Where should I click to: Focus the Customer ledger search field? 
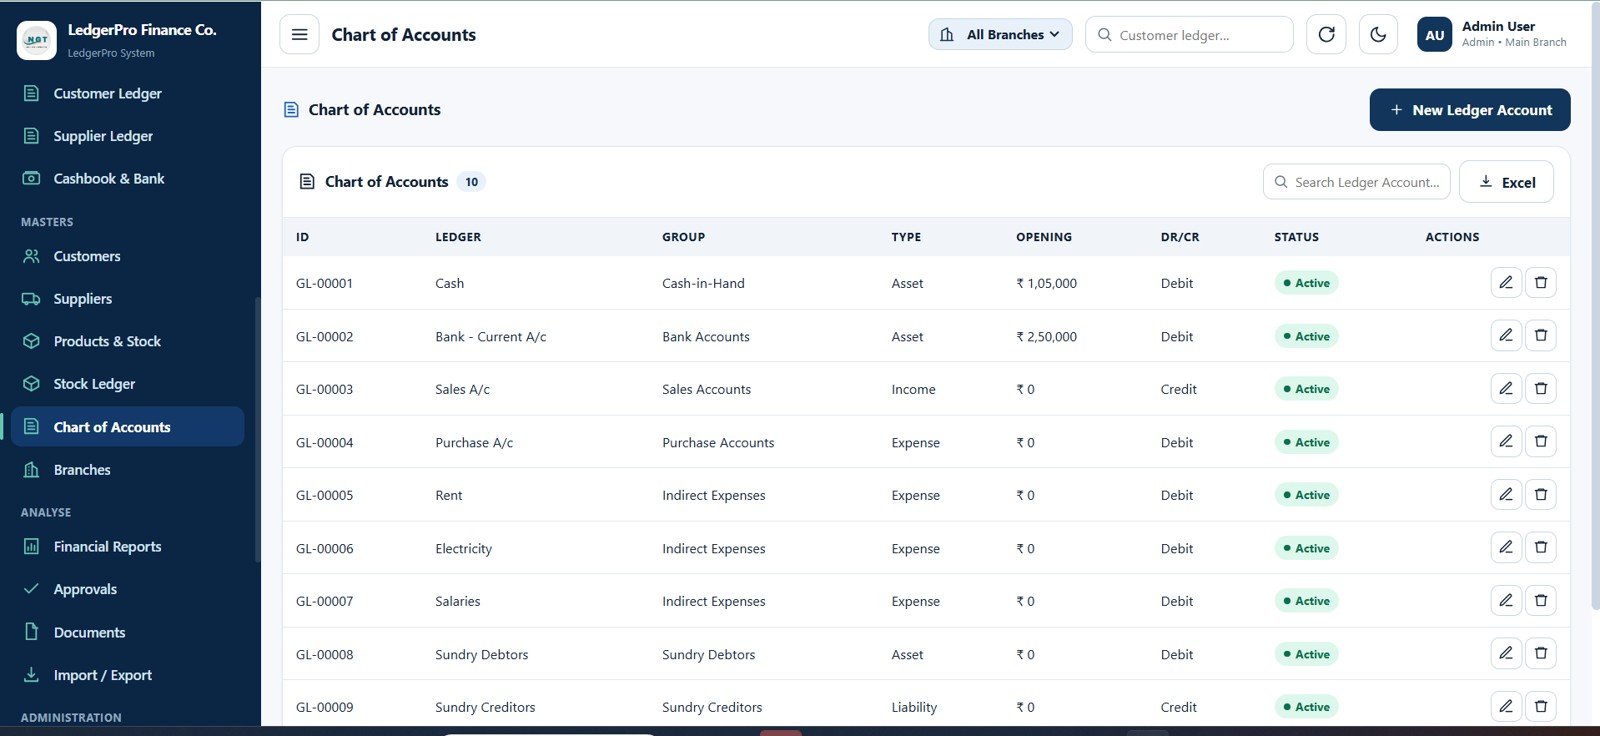point(1189,35)
